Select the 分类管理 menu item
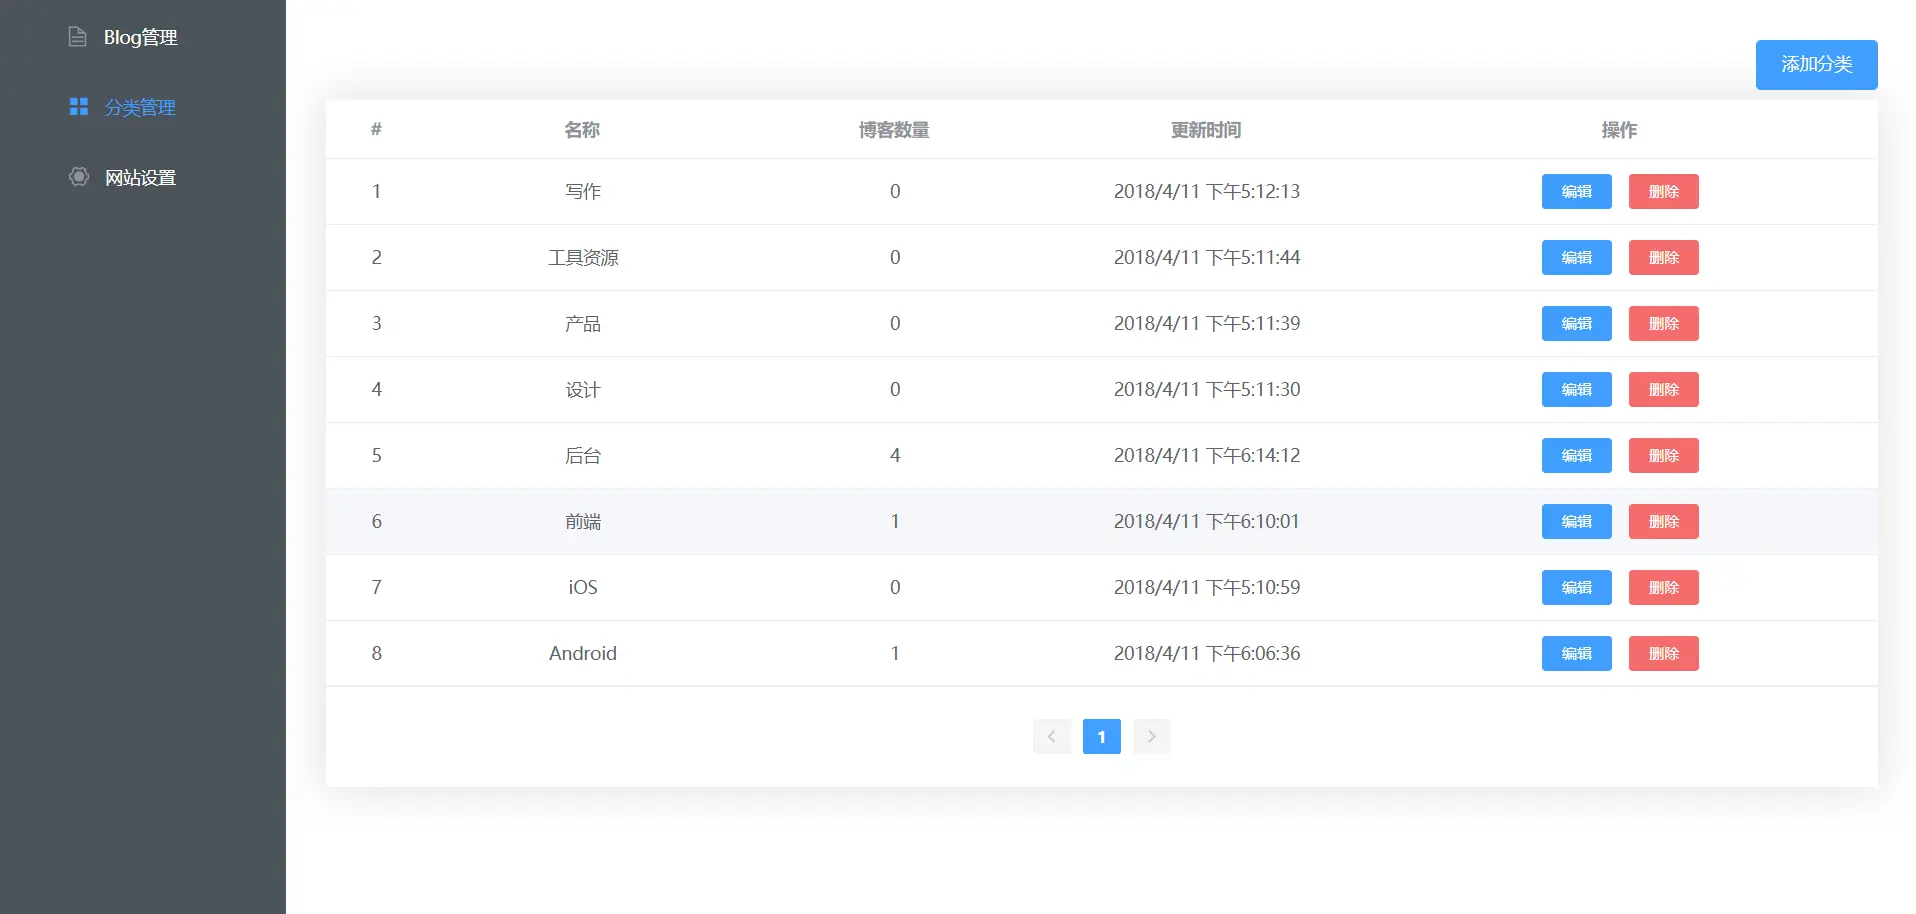 (x=143, y=107)
